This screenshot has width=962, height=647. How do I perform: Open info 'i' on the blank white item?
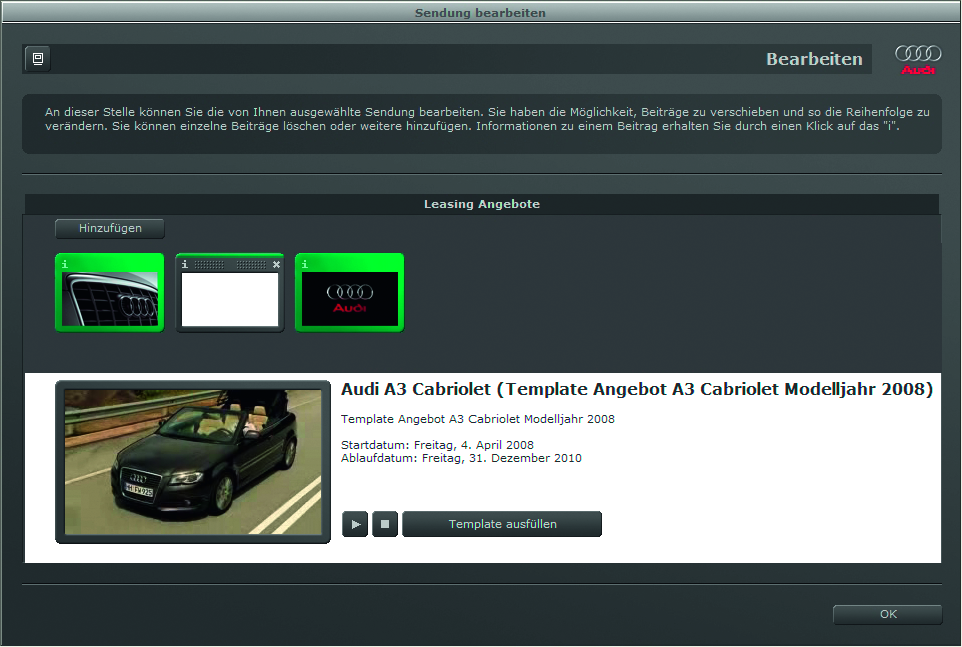[185, 264]
